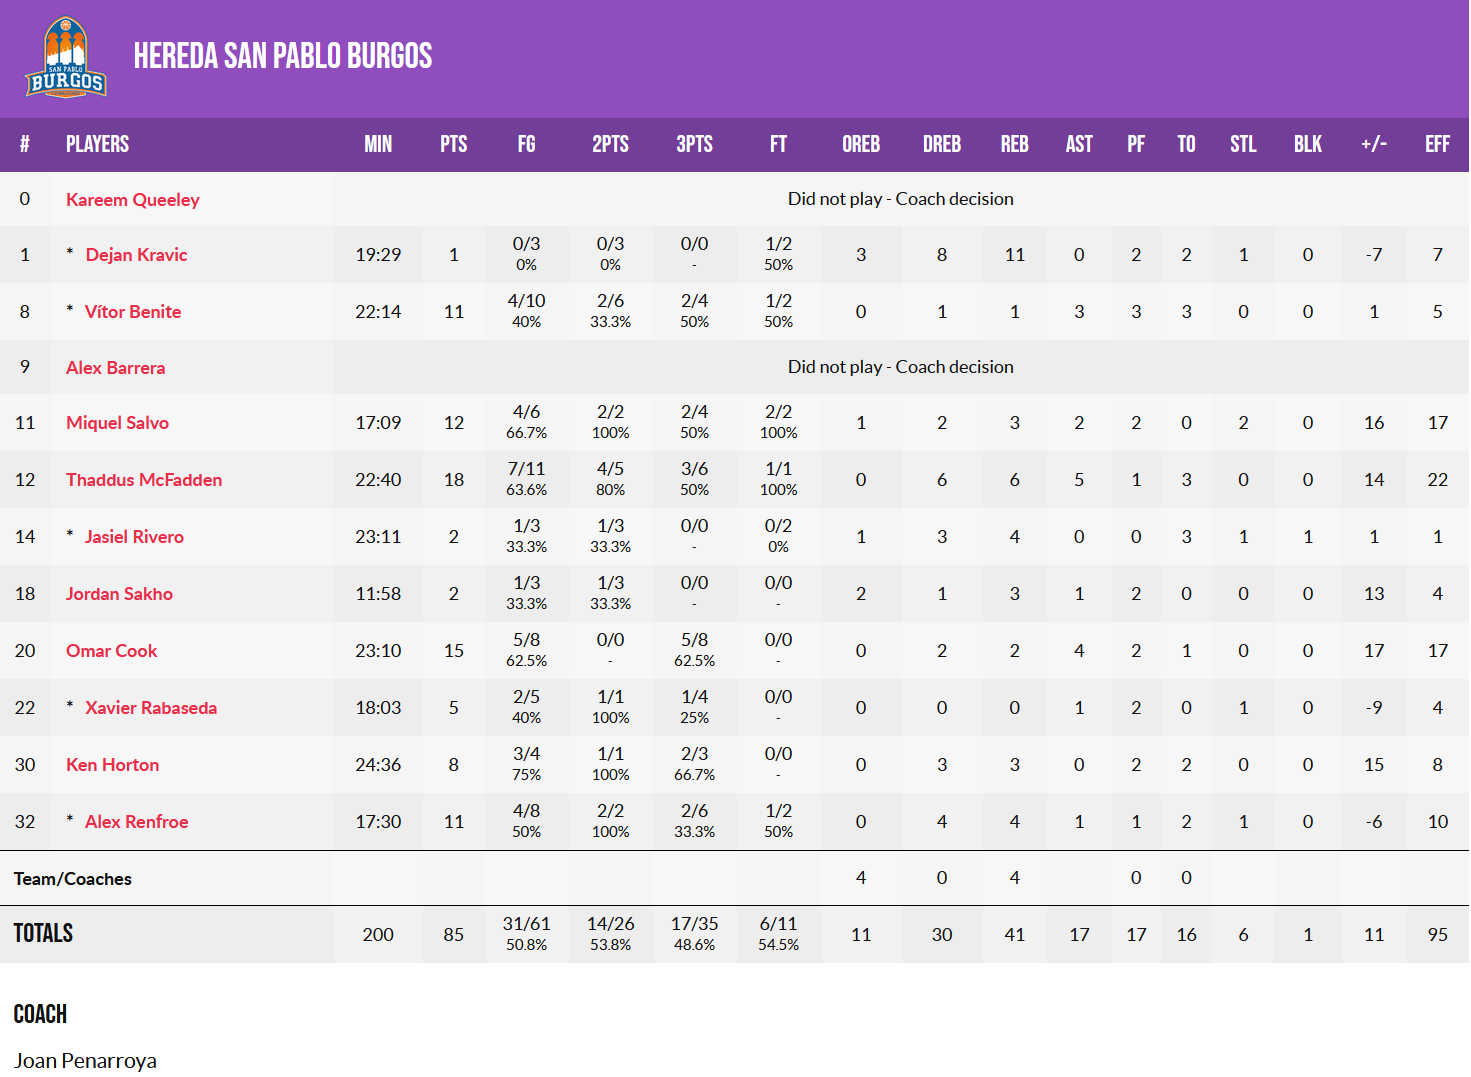Select Vítor Benite's name link
The width and height of the screenshot is (1471, 1077).
(133, 312)
